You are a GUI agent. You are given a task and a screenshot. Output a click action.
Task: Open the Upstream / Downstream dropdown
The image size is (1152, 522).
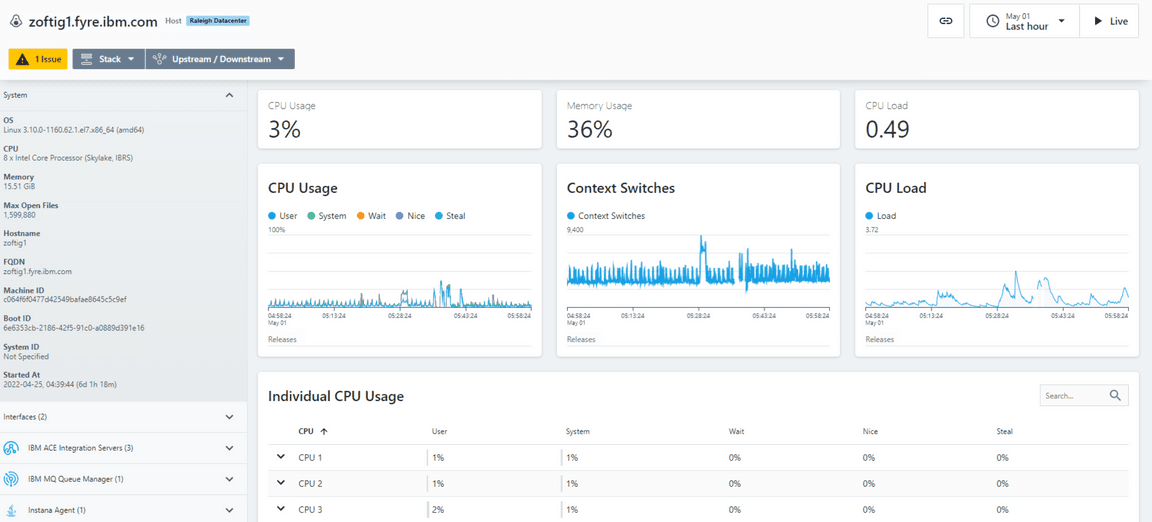(220, 59)
